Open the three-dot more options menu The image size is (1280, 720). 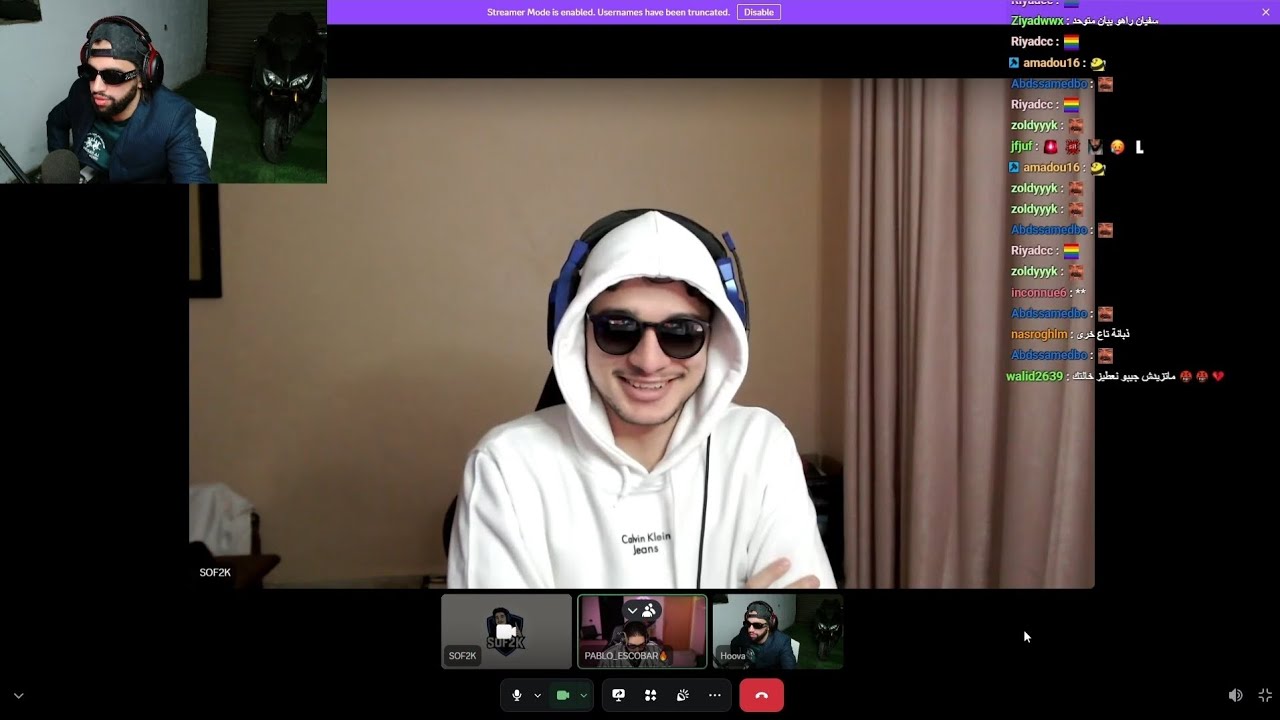pyautogui.click(x=715, y=695)
